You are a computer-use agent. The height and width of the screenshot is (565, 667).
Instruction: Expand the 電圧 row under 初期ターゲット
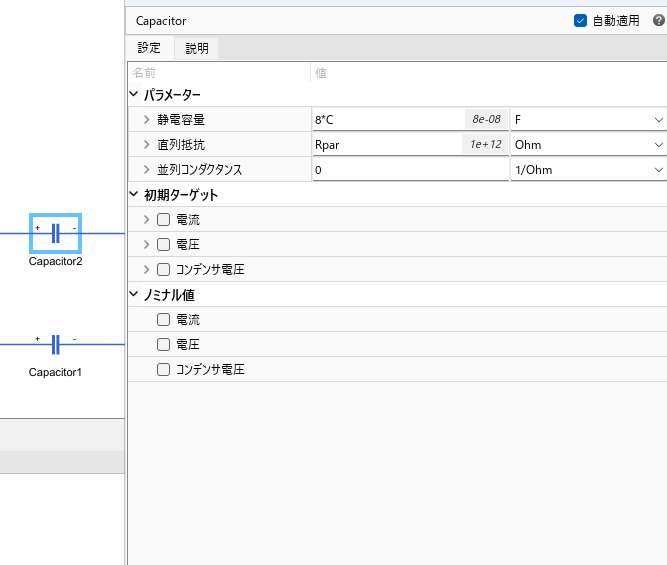(146, 244)
